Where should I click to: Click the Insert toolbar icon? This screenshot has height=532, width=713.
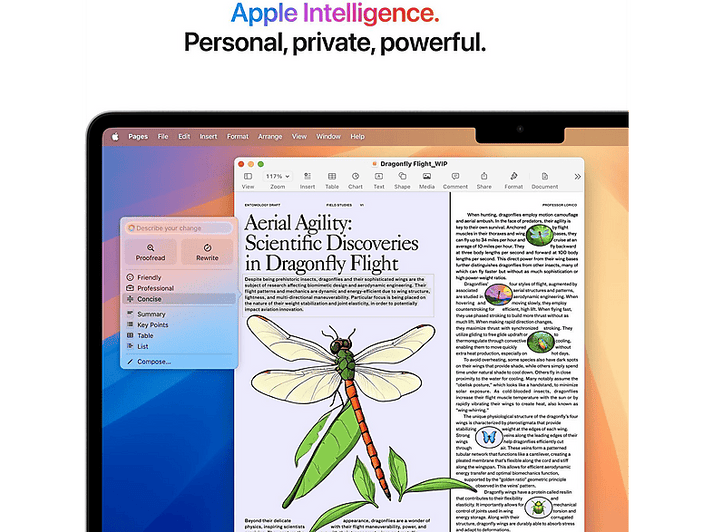[307, 176]
